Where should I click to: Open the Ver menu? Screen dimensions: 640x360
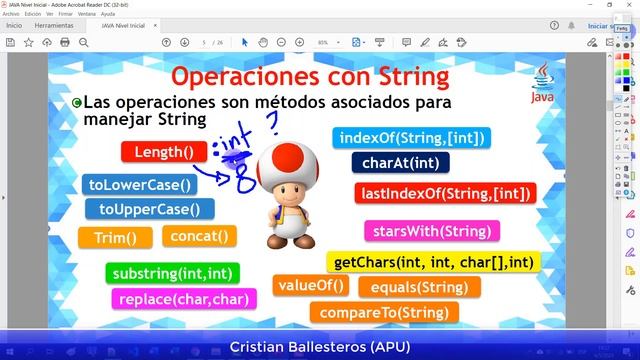(x=50, y=14)
